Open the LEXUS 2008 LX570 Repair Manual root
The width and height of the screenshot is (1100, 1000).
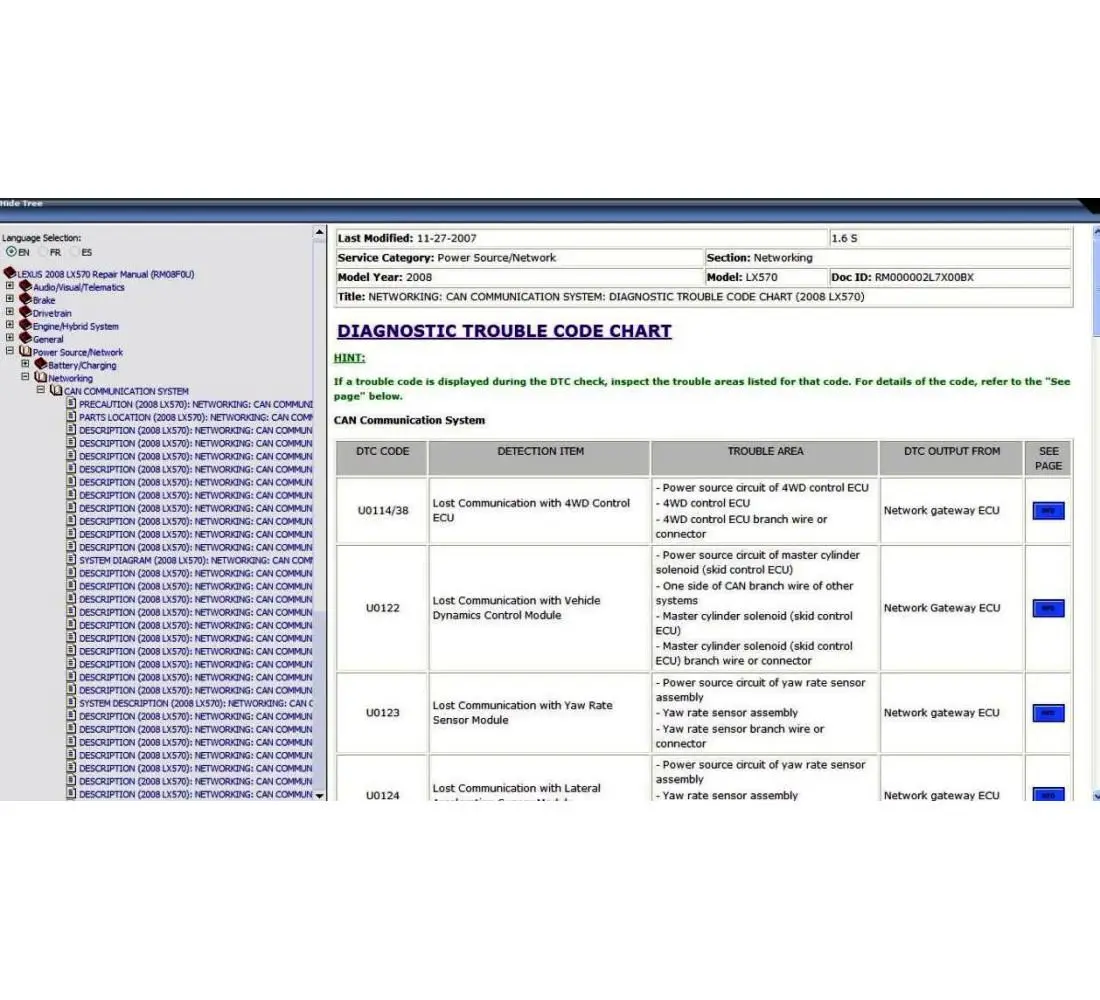(x=105, y=274)
